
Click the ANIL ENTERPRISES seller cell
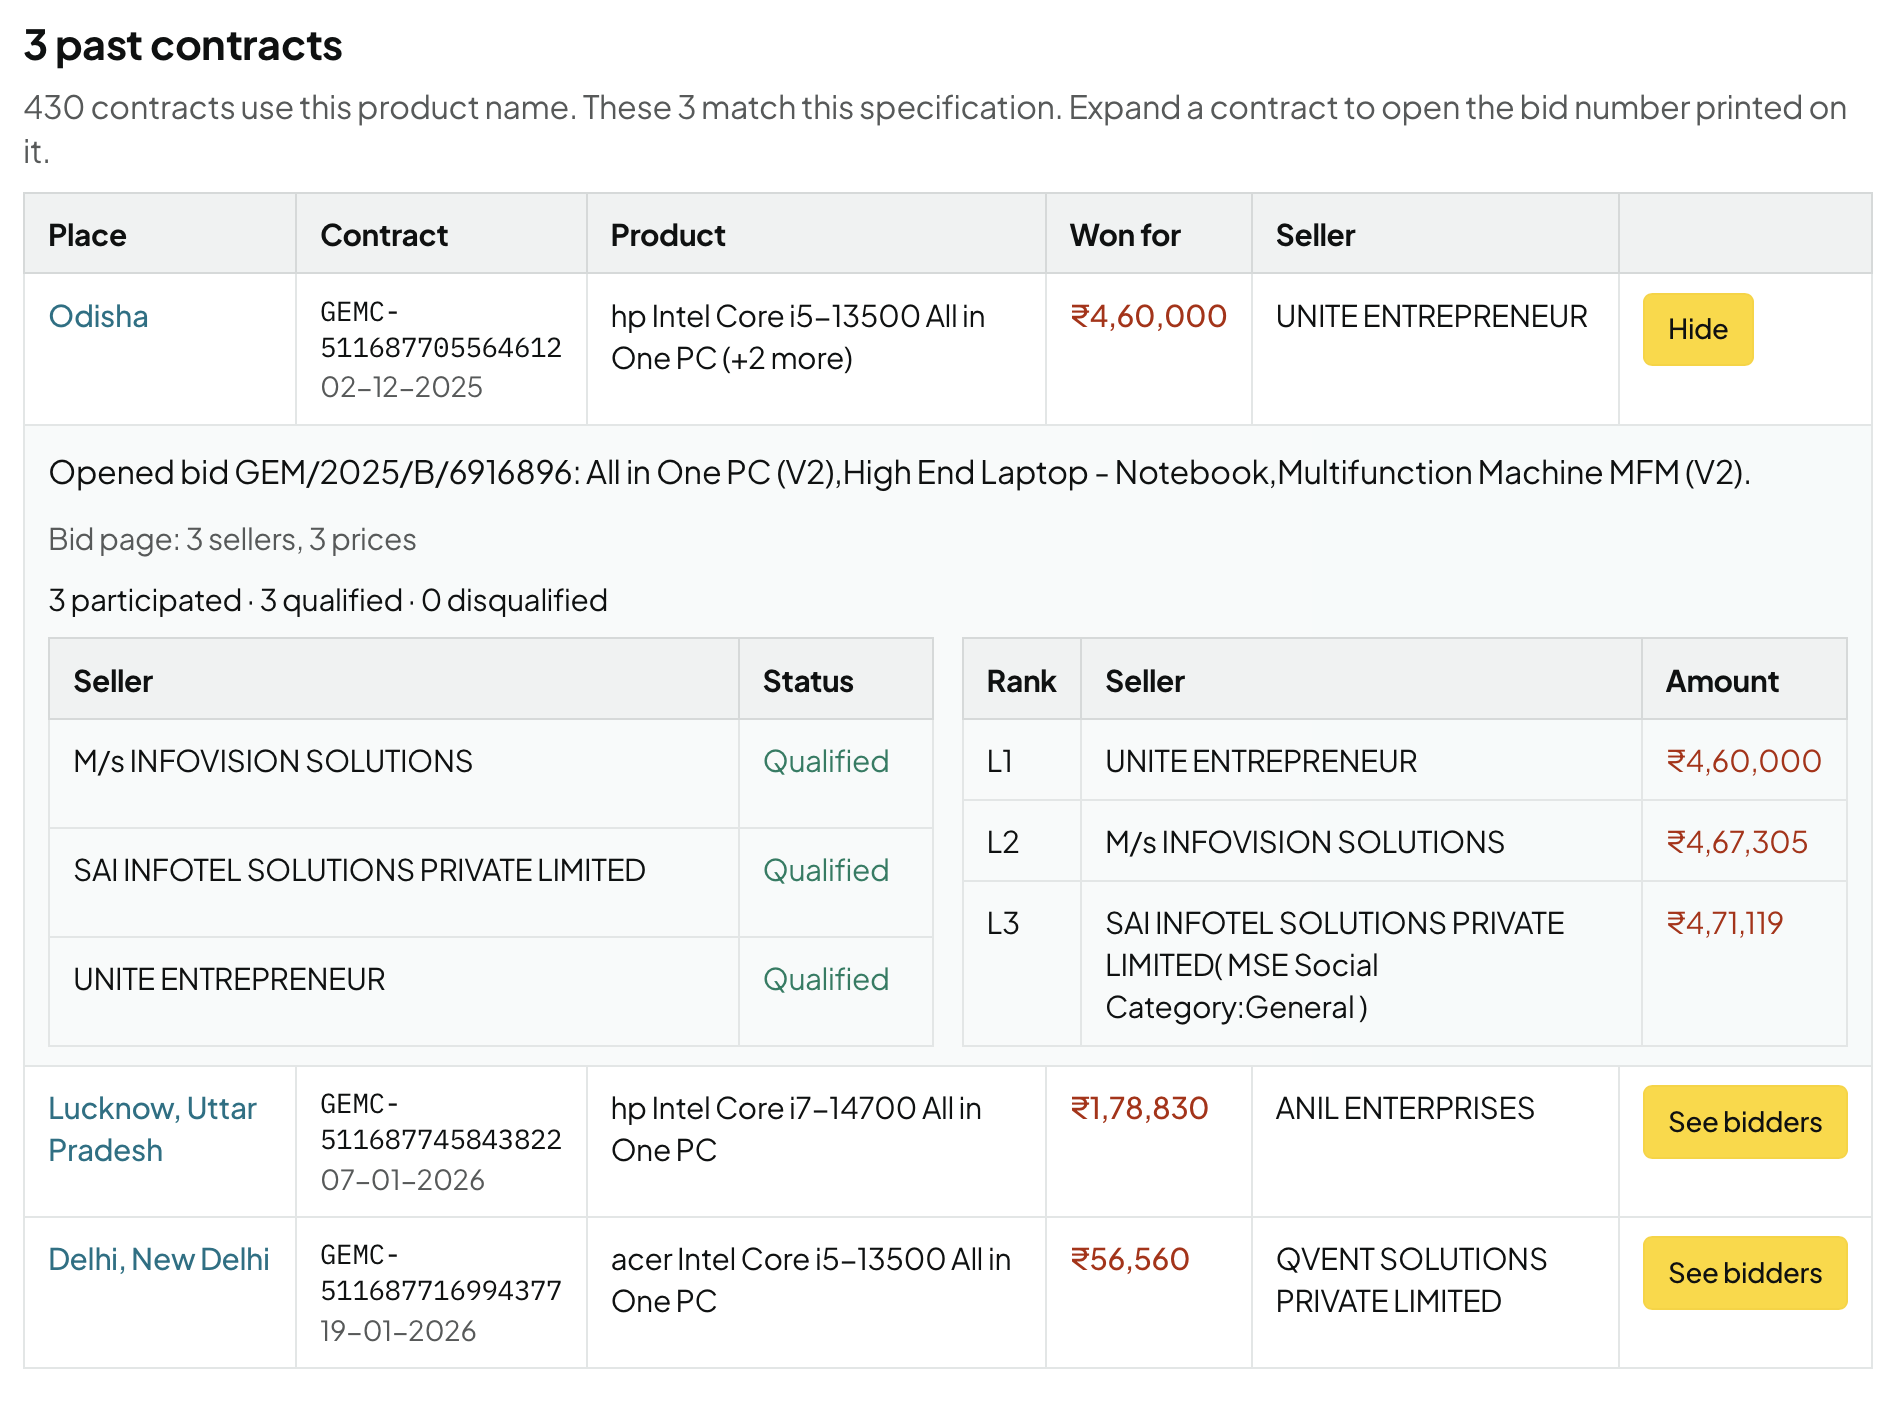[x=1435, y=1142]
